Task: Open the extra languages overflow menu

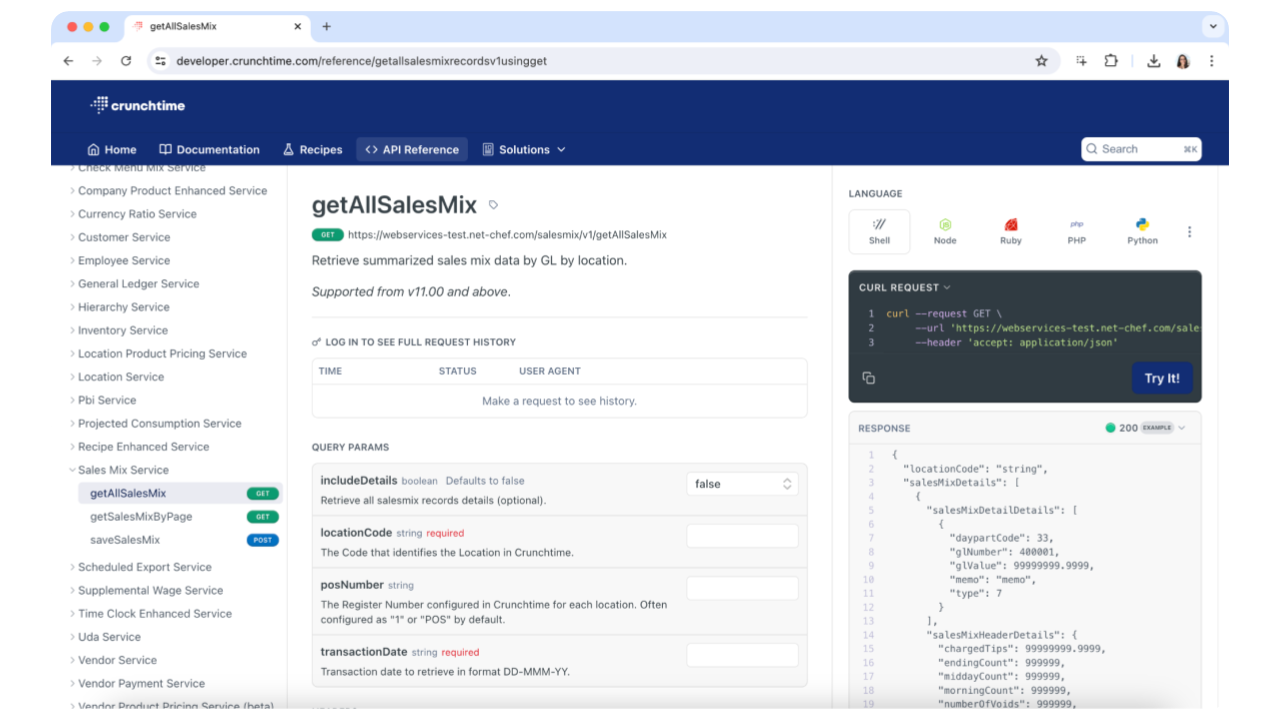Action: coord(1189,231)
